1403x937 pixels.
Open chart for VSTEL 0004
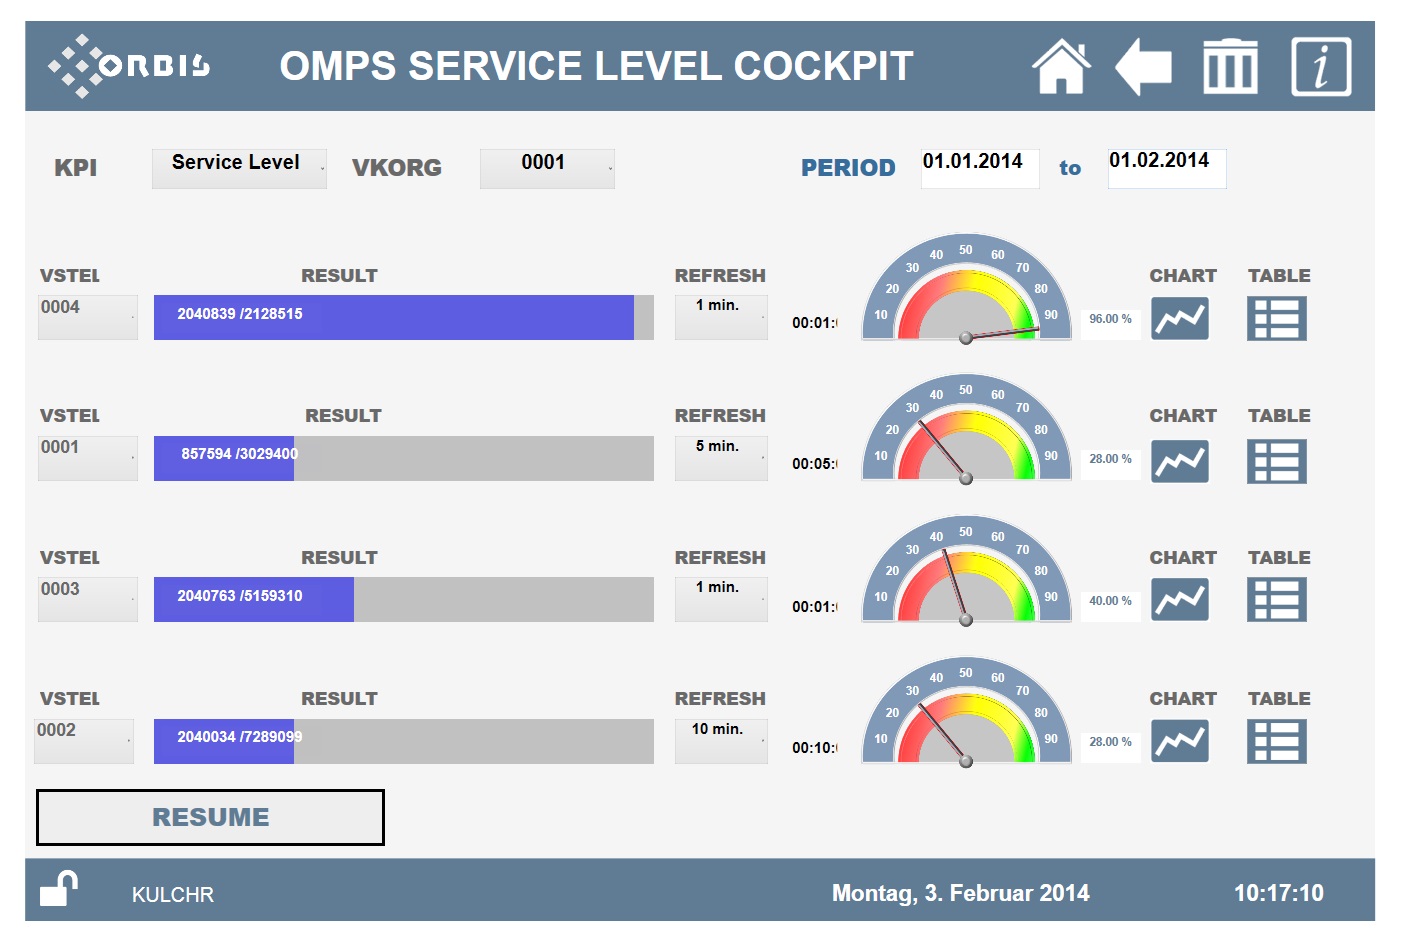coord(1180,319)
